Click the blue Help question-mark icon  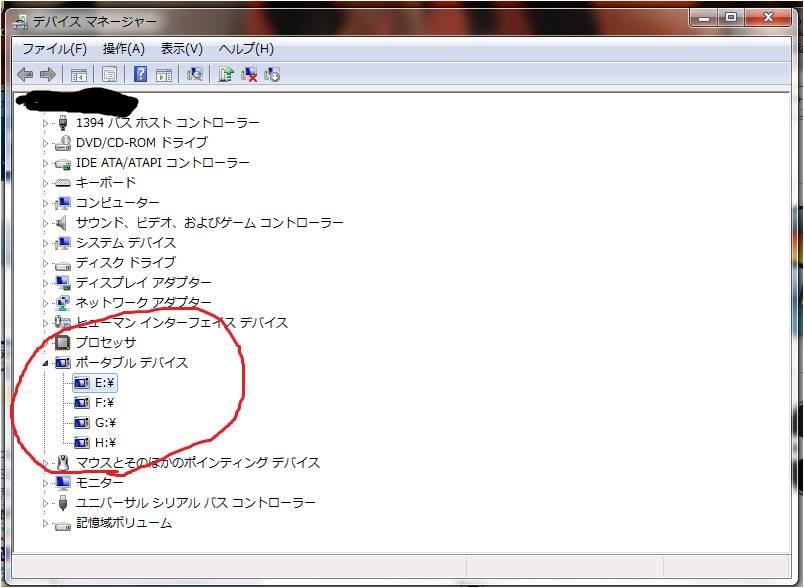coord(140,74)
